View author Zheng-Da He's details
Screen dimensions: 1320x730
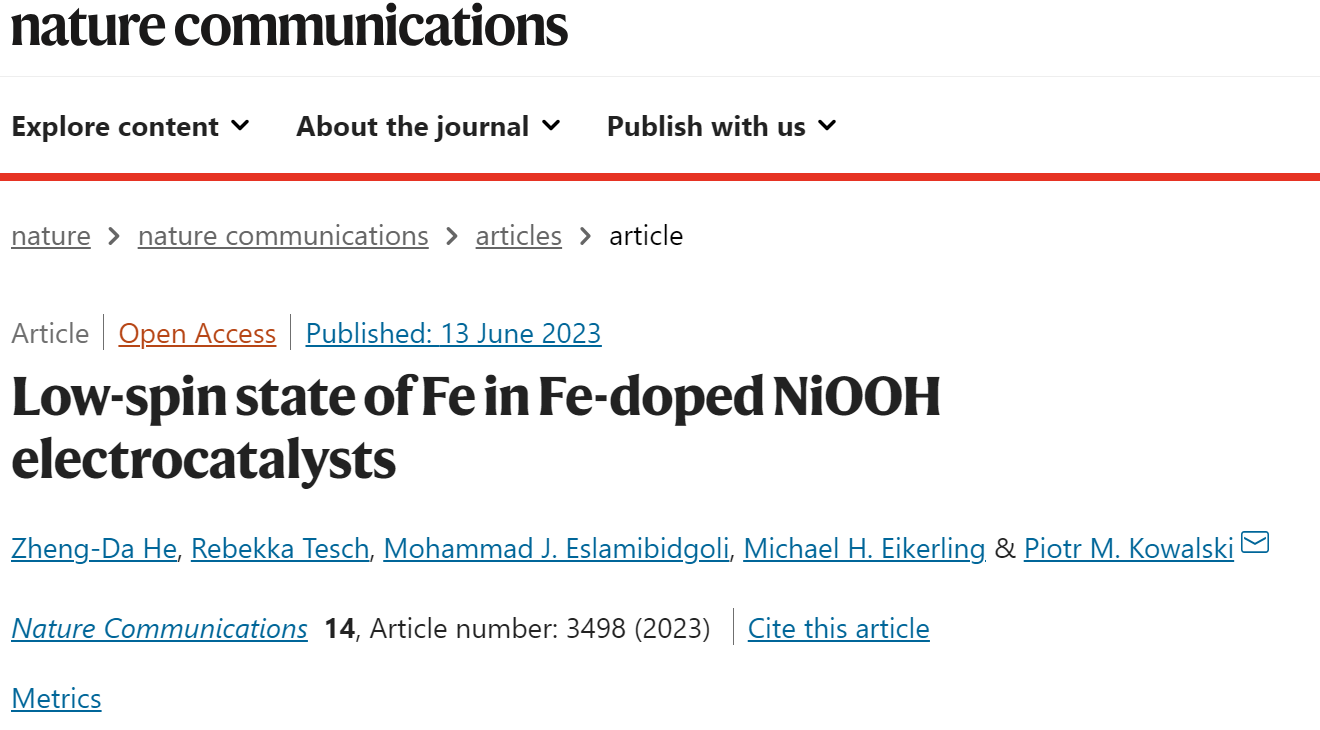tap(94, 549)
